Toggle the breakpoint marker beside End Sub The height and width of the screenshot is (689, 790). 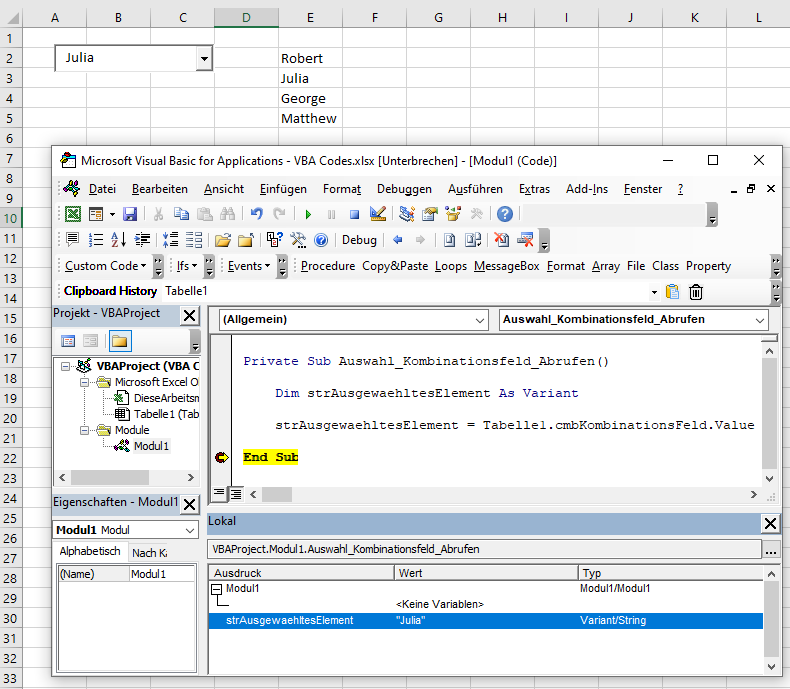click(222, 457)
